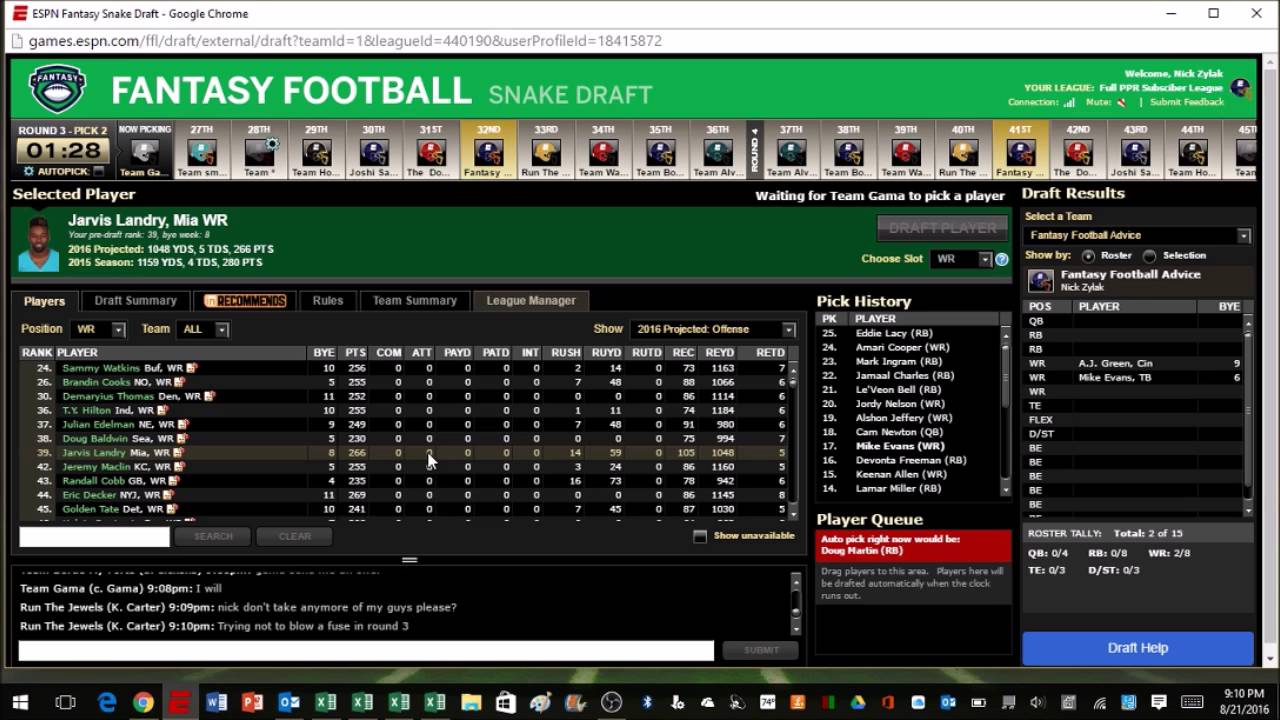The height and width of the screenshot is (720, 1280).
Task: Sort players by the PTS column header
Action: click(x=355, y=353)
